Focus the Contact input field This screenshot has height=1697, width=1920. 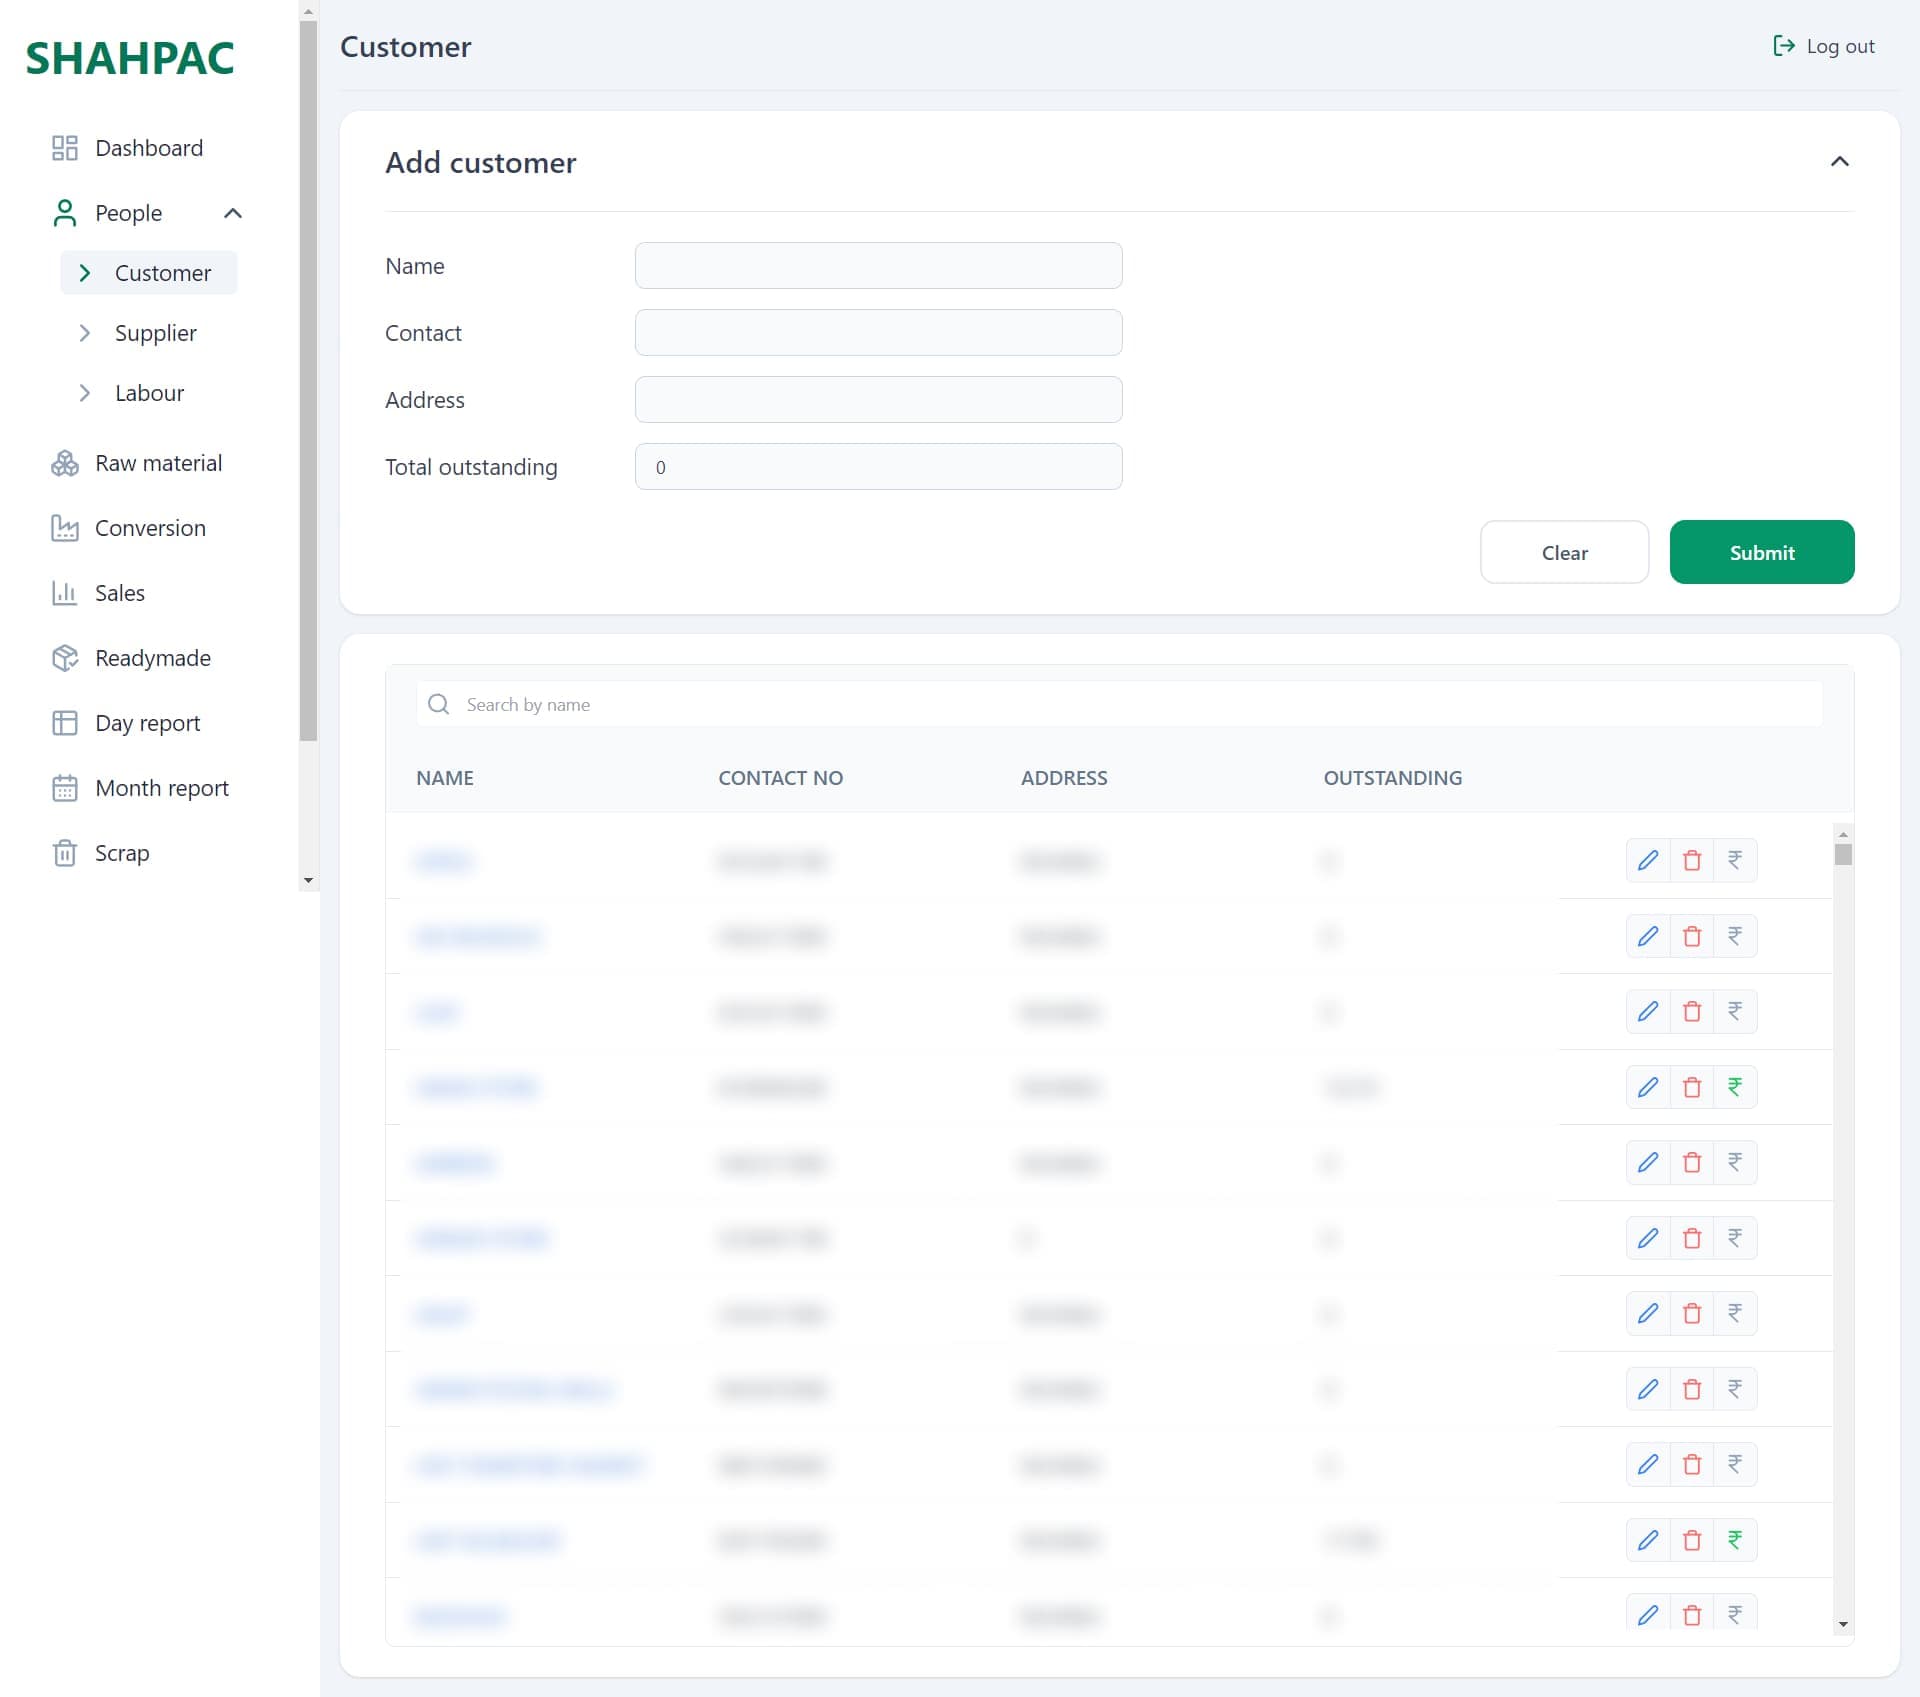878,333
